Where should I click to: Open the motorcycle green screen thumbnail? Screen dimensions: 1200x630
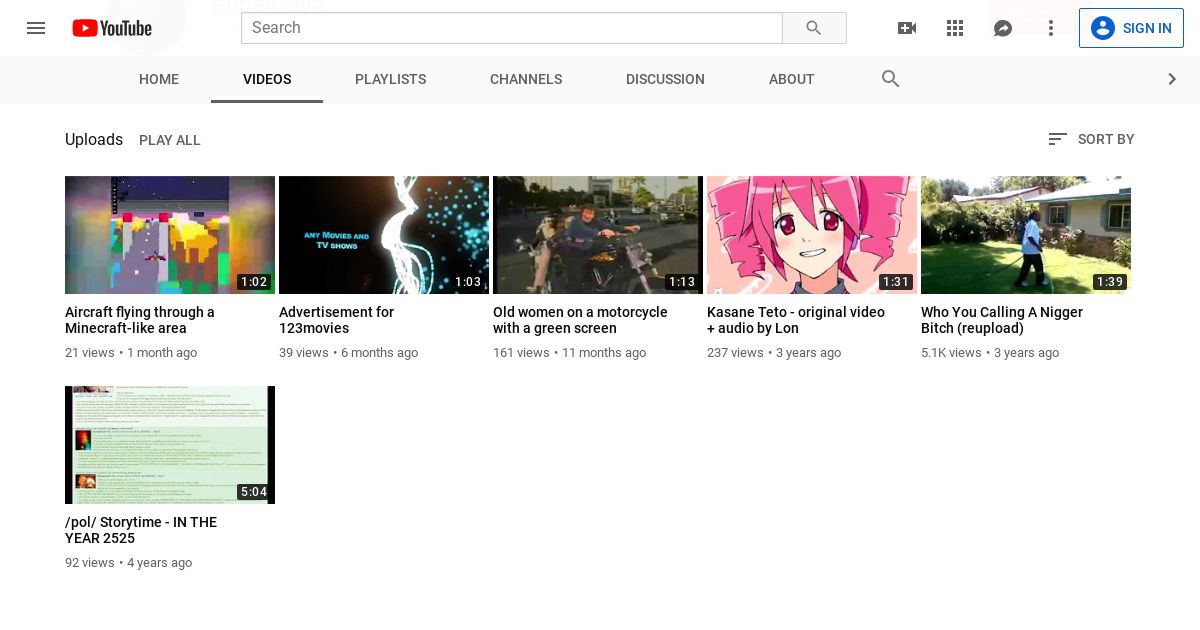598,235
